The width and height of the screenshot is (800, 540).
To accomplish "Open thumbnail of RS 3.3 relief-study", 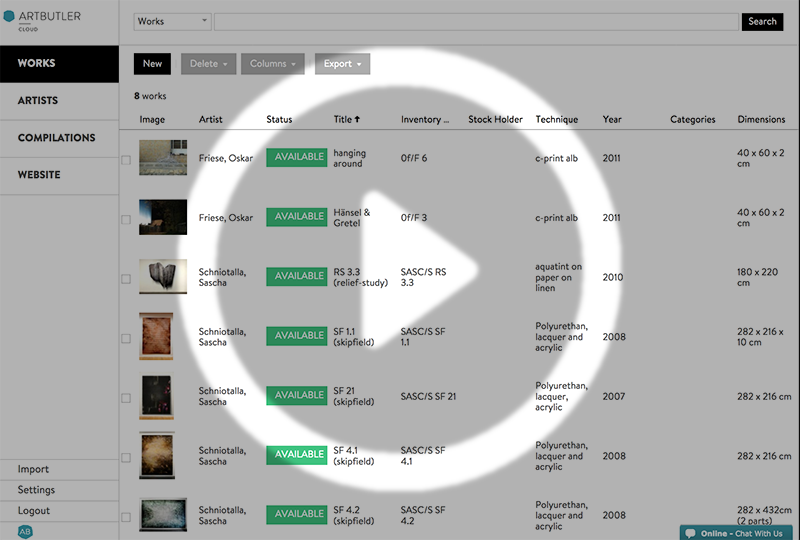I will point(163,276).
